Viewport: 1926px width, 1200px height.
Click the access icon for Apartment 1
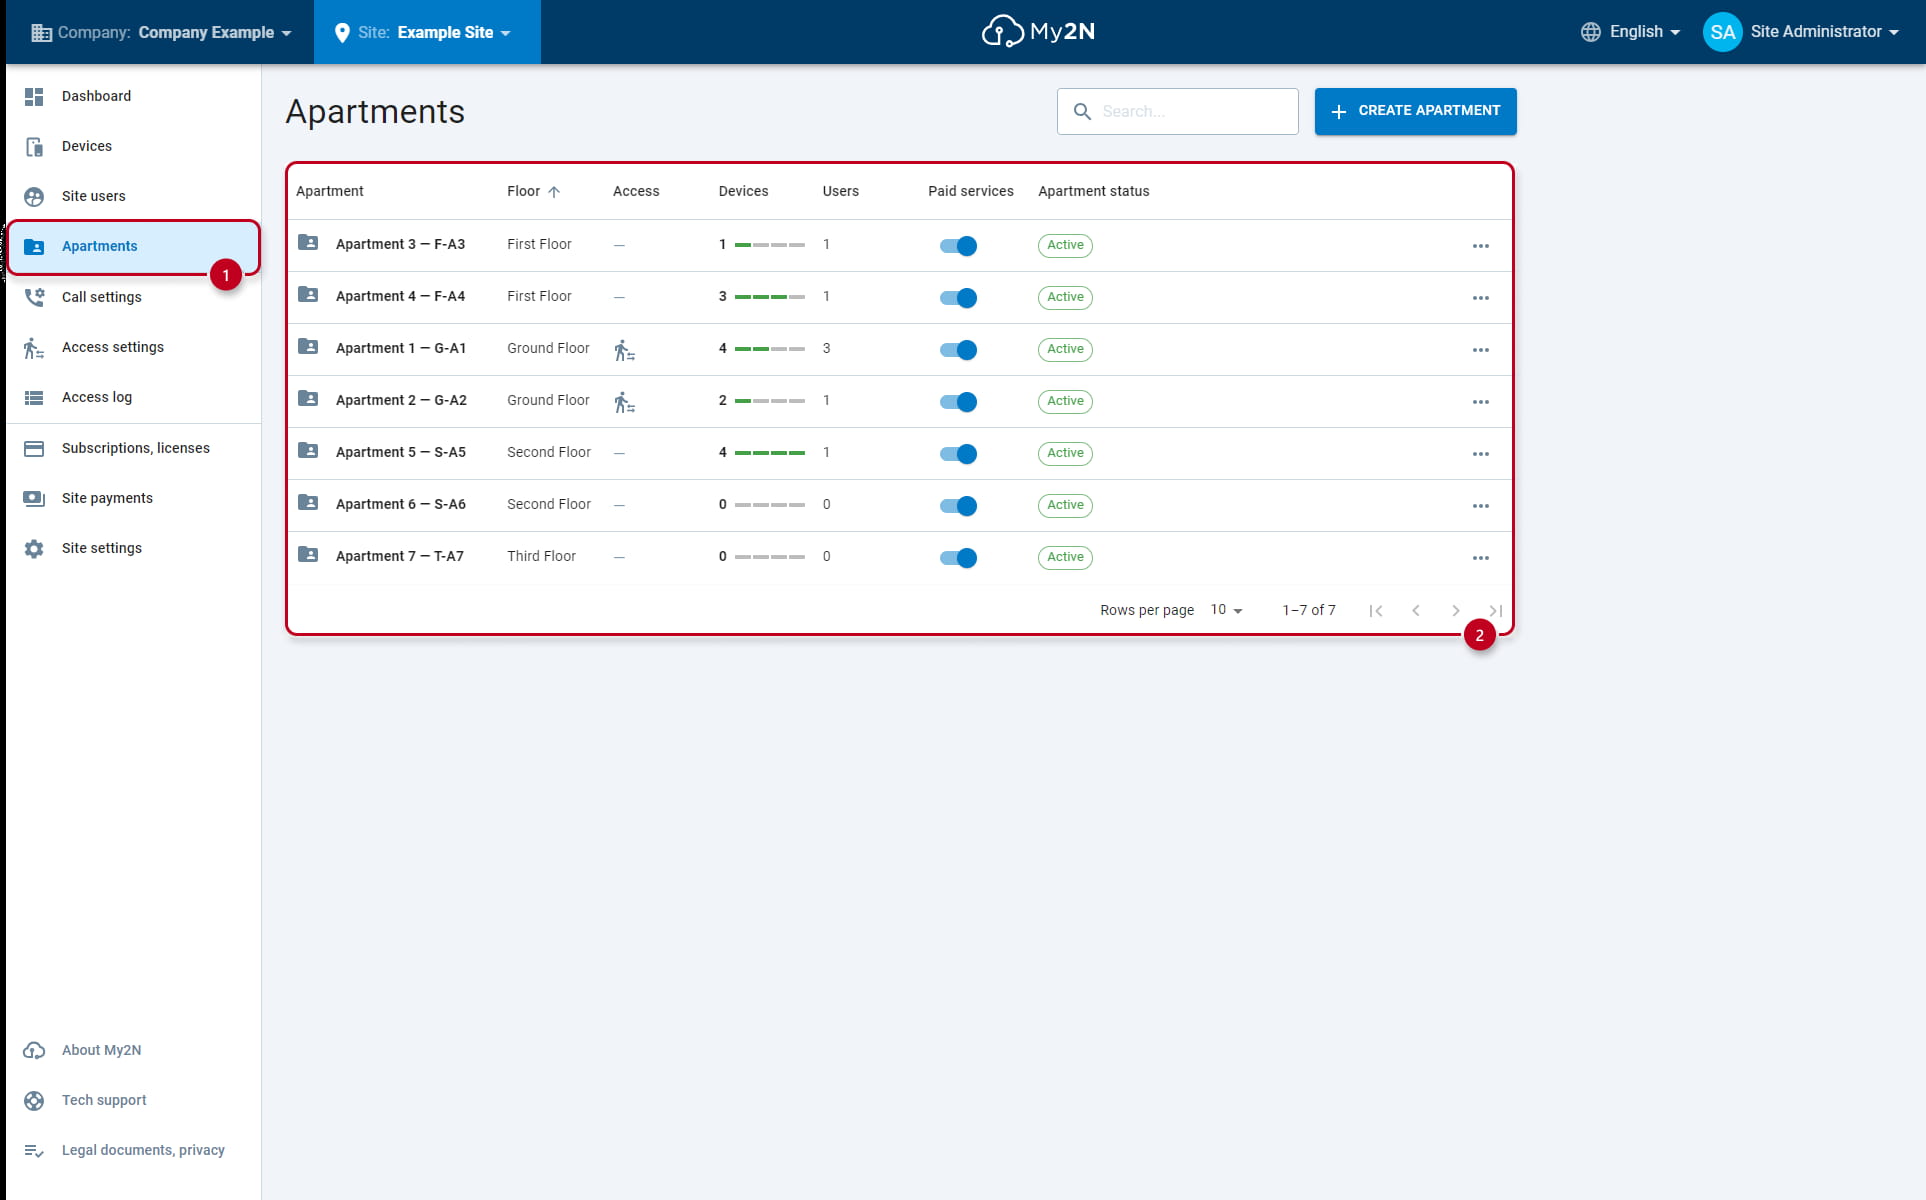click(624, 350)
